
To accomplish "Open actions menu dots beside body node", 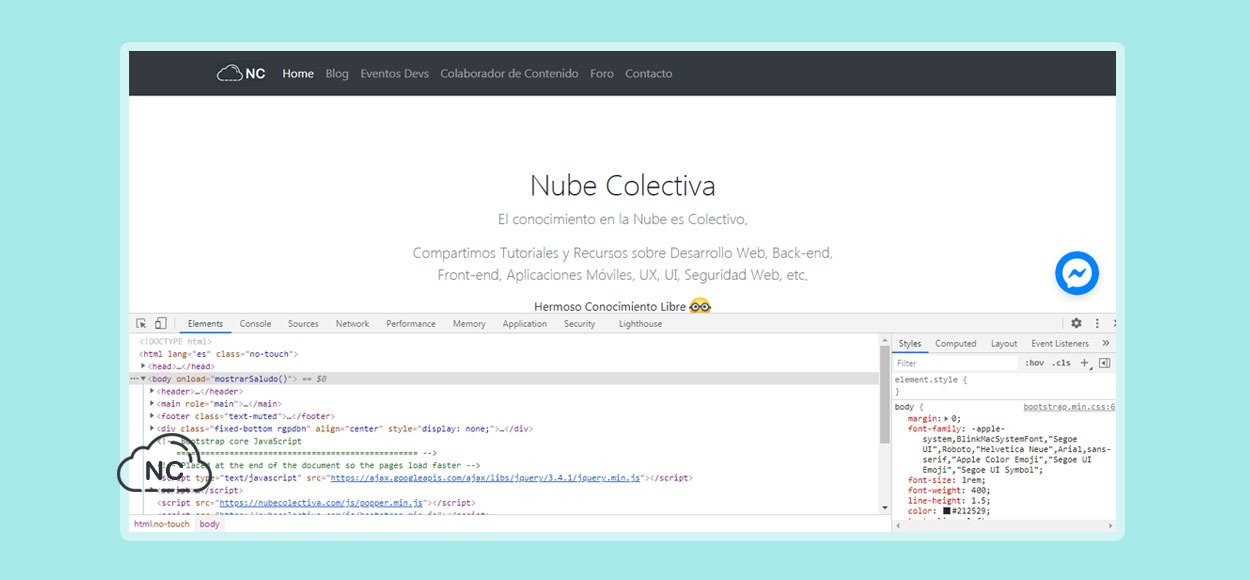I will (x=134, y=379).
